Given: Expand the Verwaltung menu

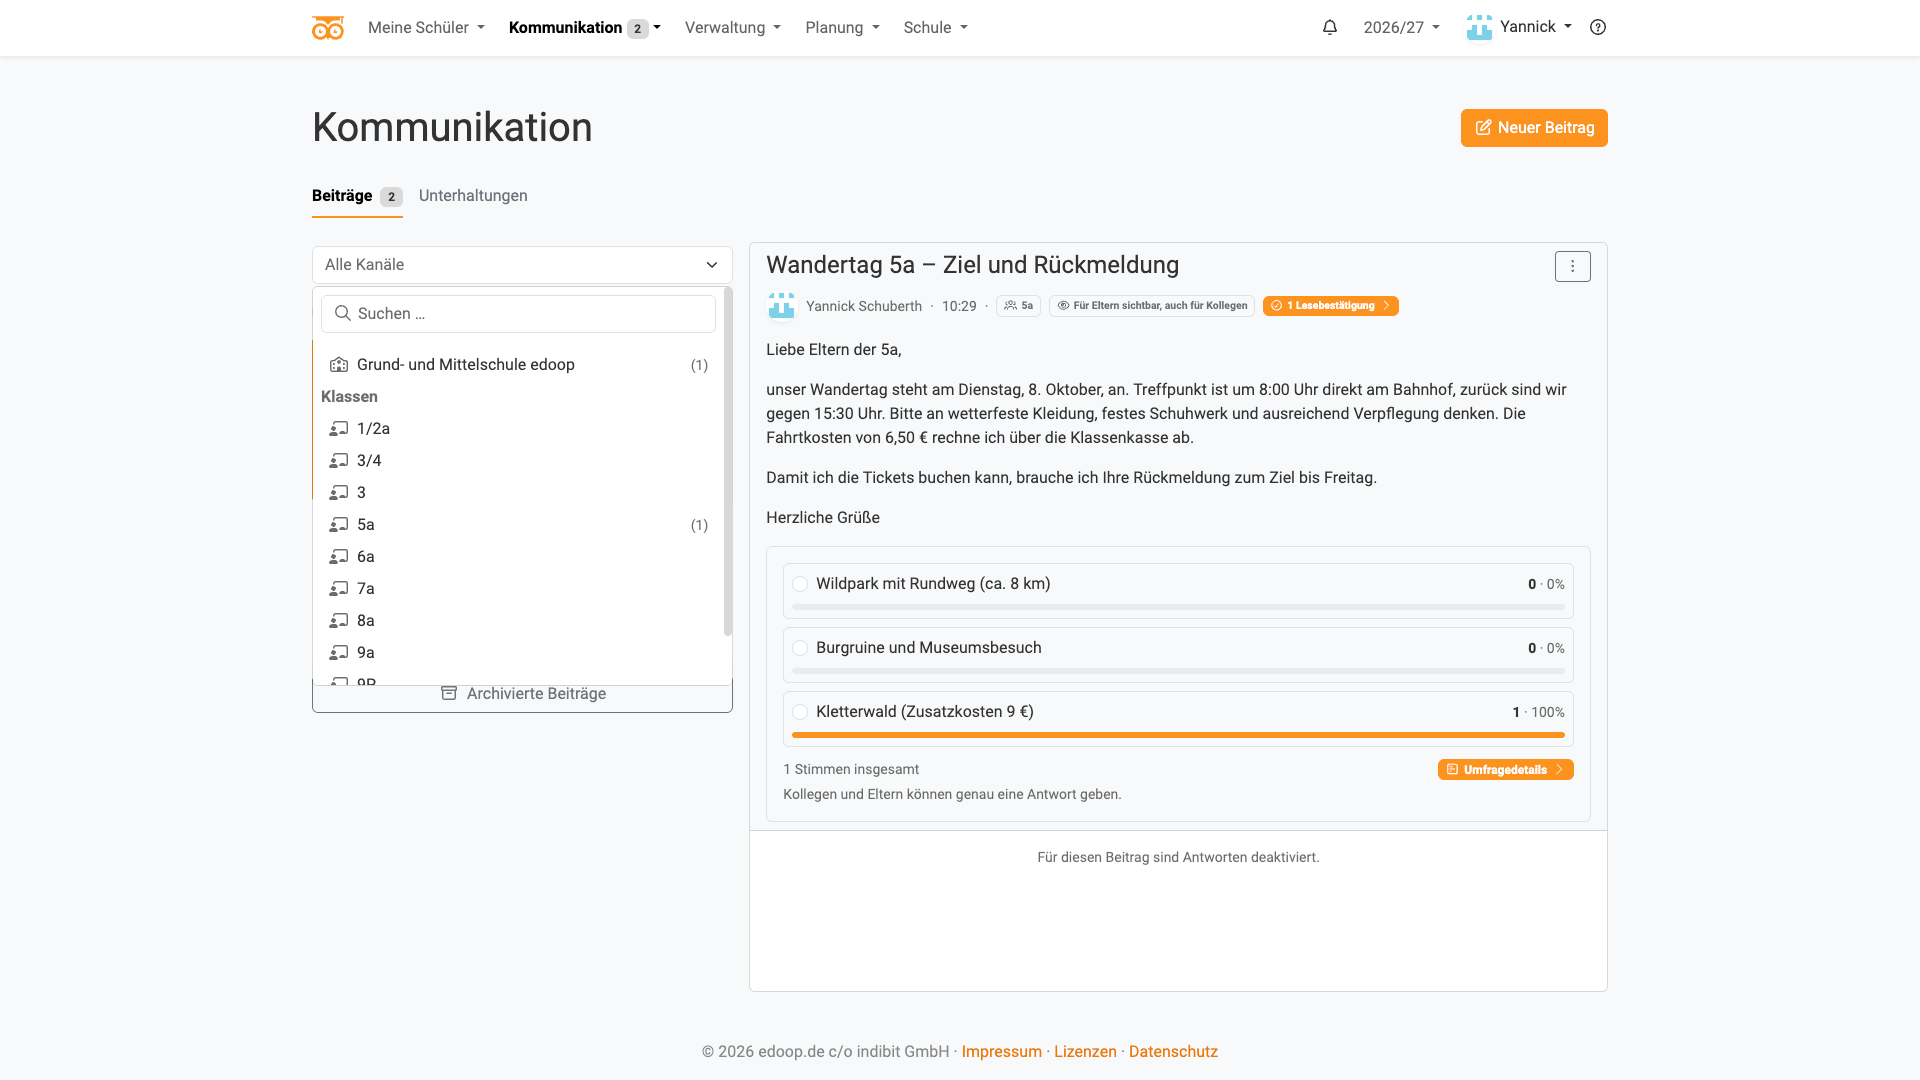Looking at the screenshot, I should (x=733, y=28).
